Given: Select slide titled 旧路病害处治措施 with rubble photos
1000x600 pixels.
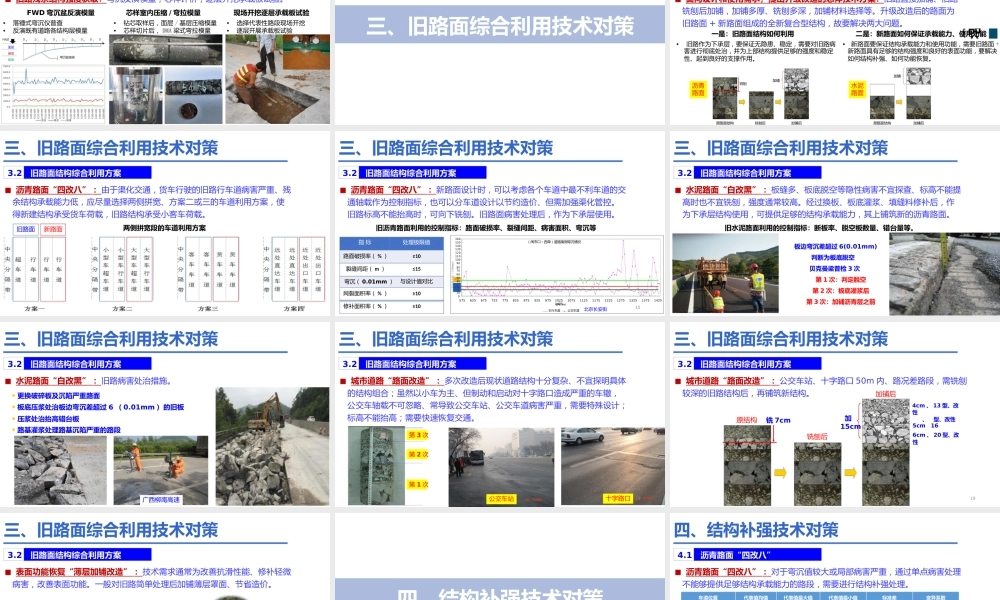Looking at the screenshot, I should tap(165, 414).
